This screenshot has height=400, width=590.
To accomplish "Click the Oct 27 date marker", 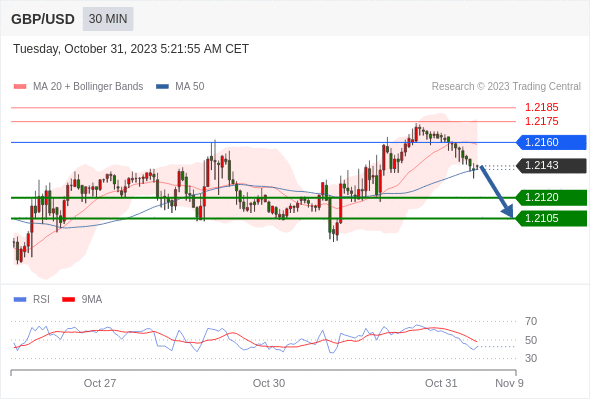I will pyautogui.click(x=100, y=383).
